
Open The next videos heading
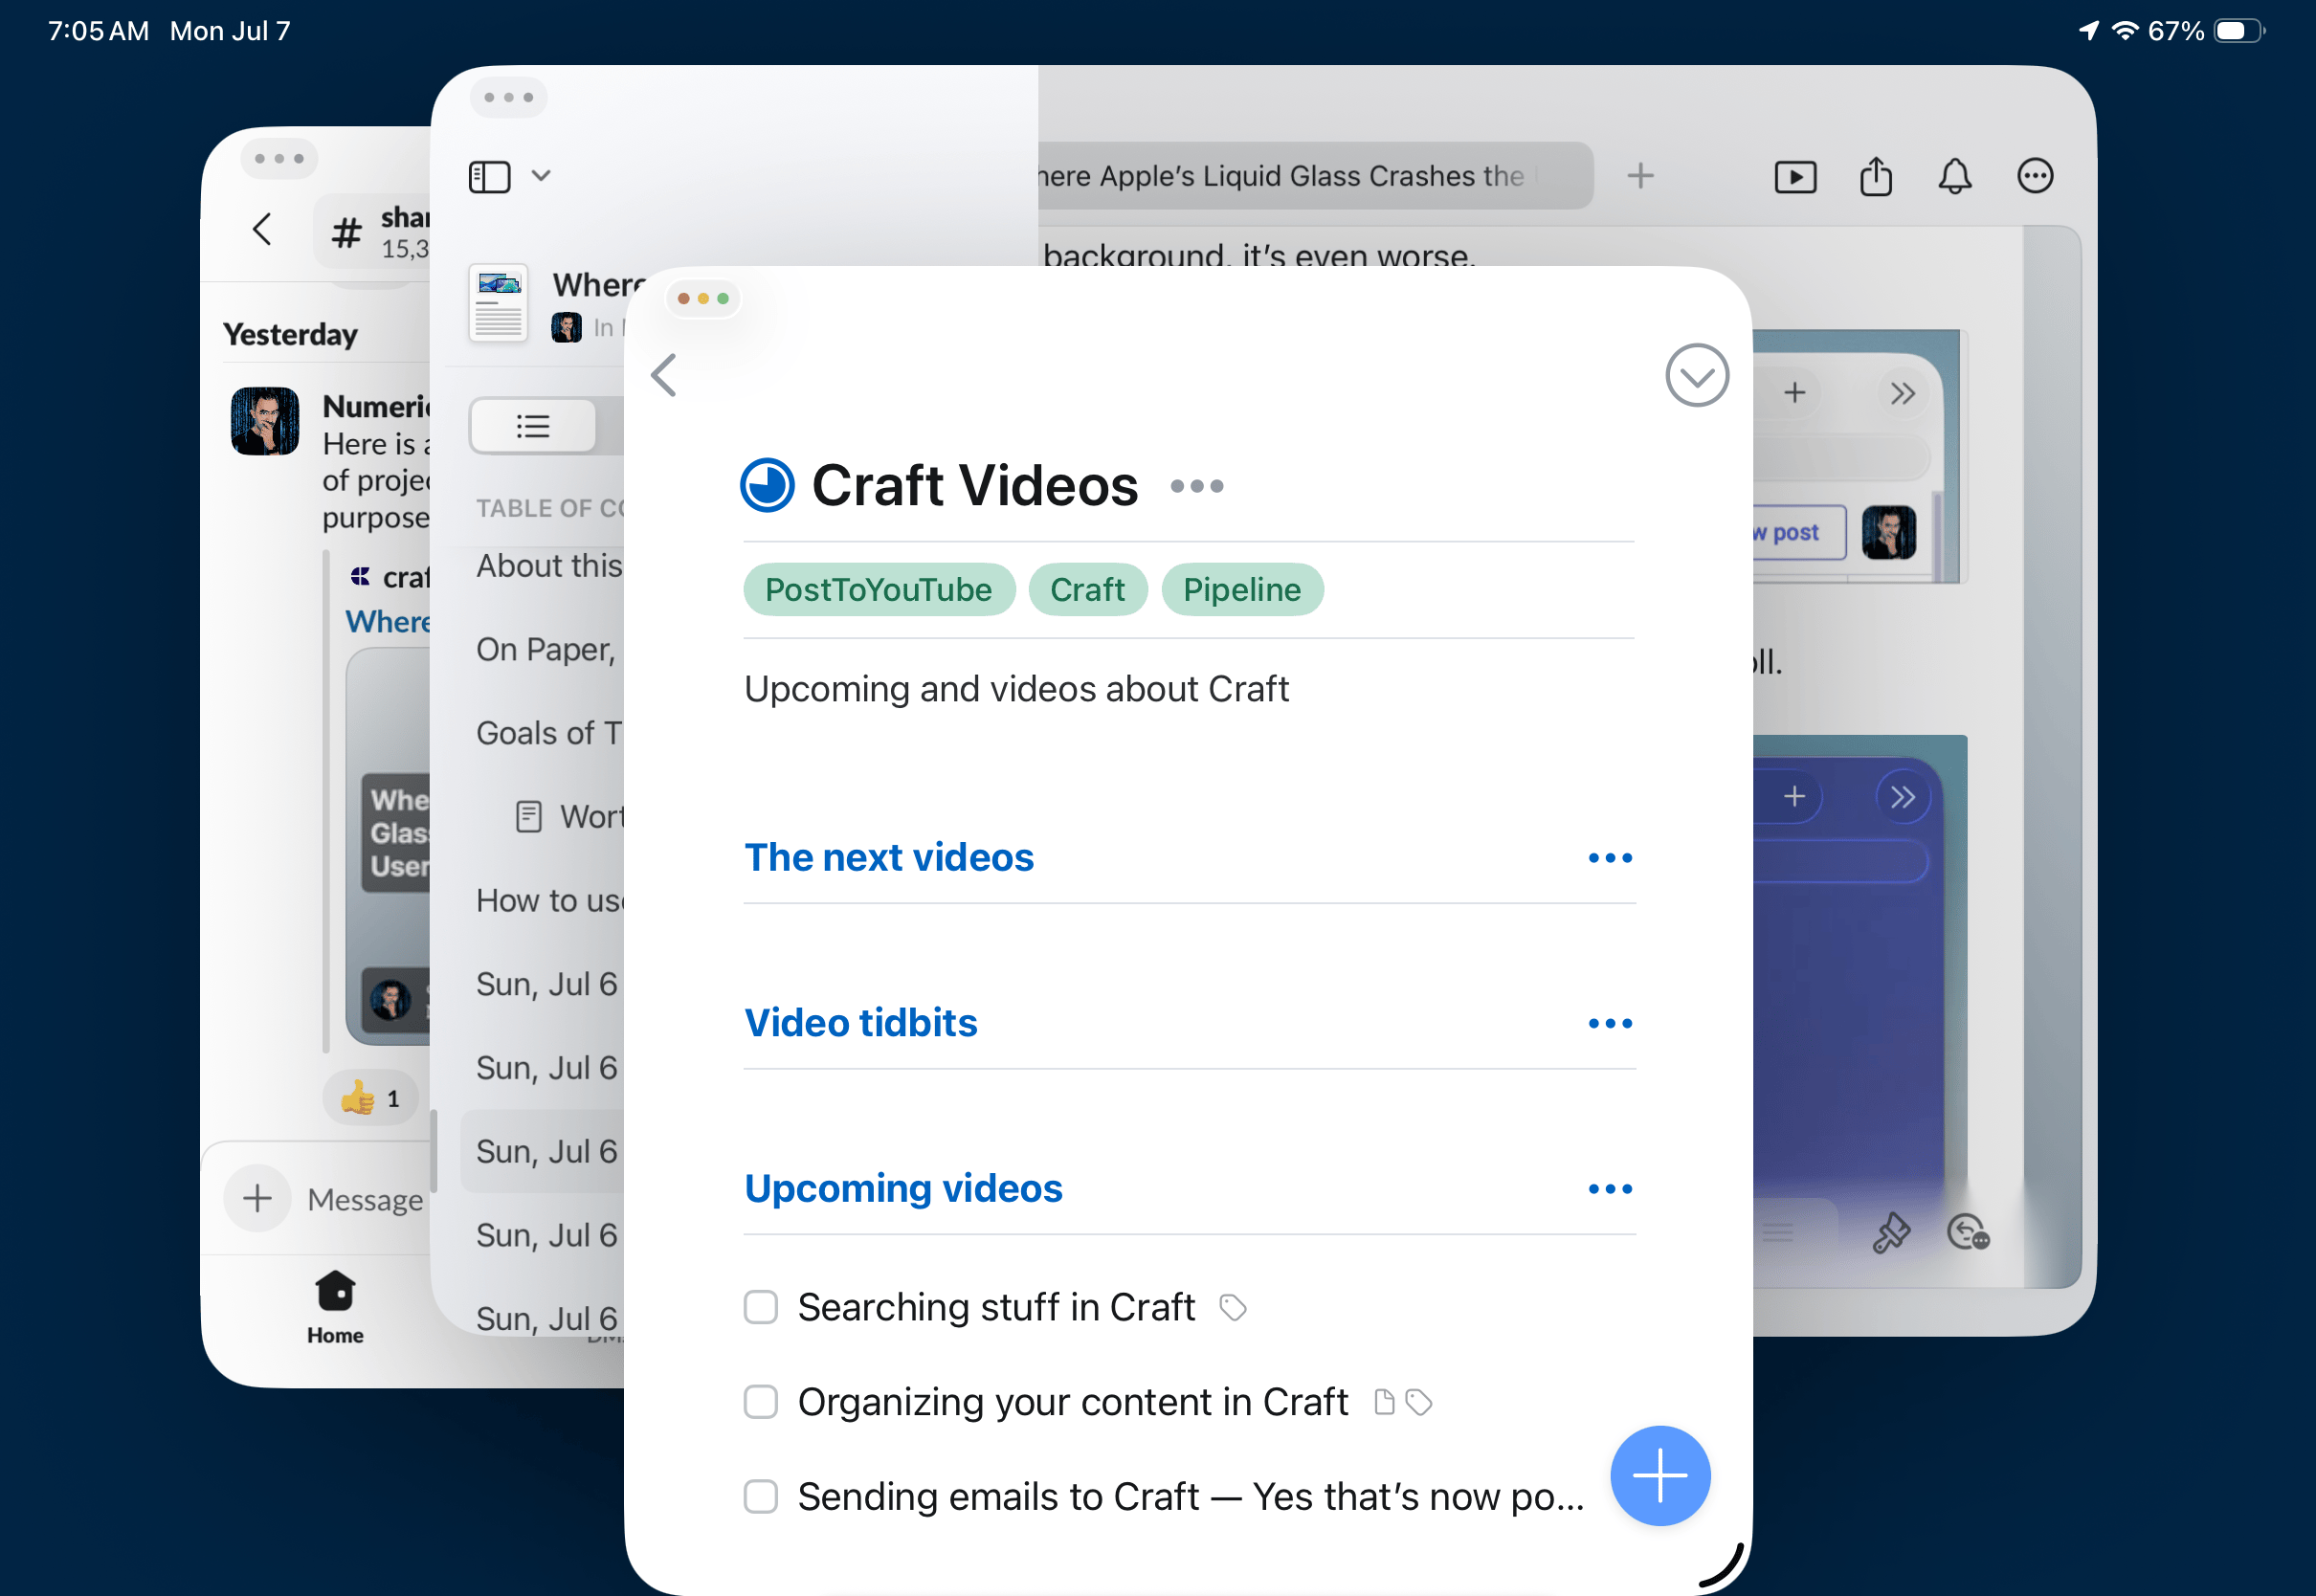pos(889,857)
